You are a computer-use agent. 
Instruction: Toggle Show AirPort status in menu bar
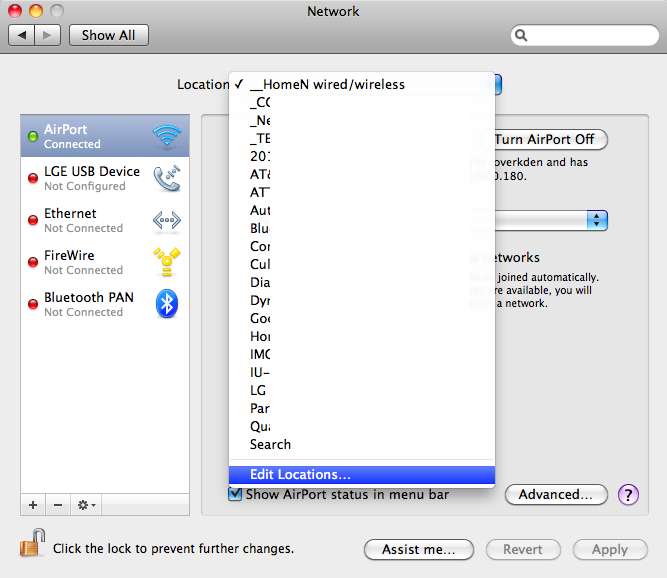coord(235,494)
